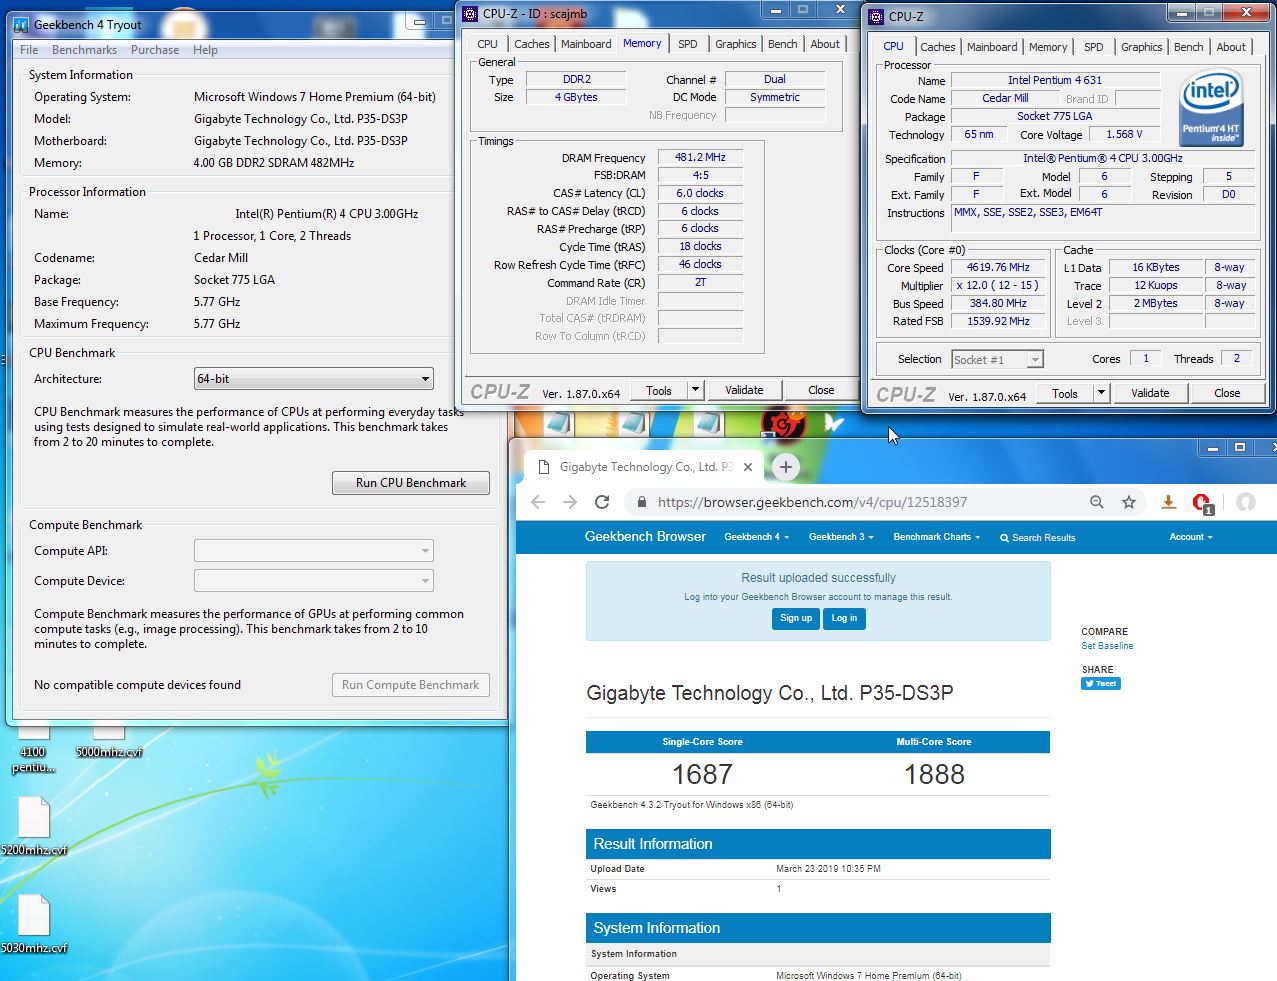Open a new Chrome tab

(786, 467)
